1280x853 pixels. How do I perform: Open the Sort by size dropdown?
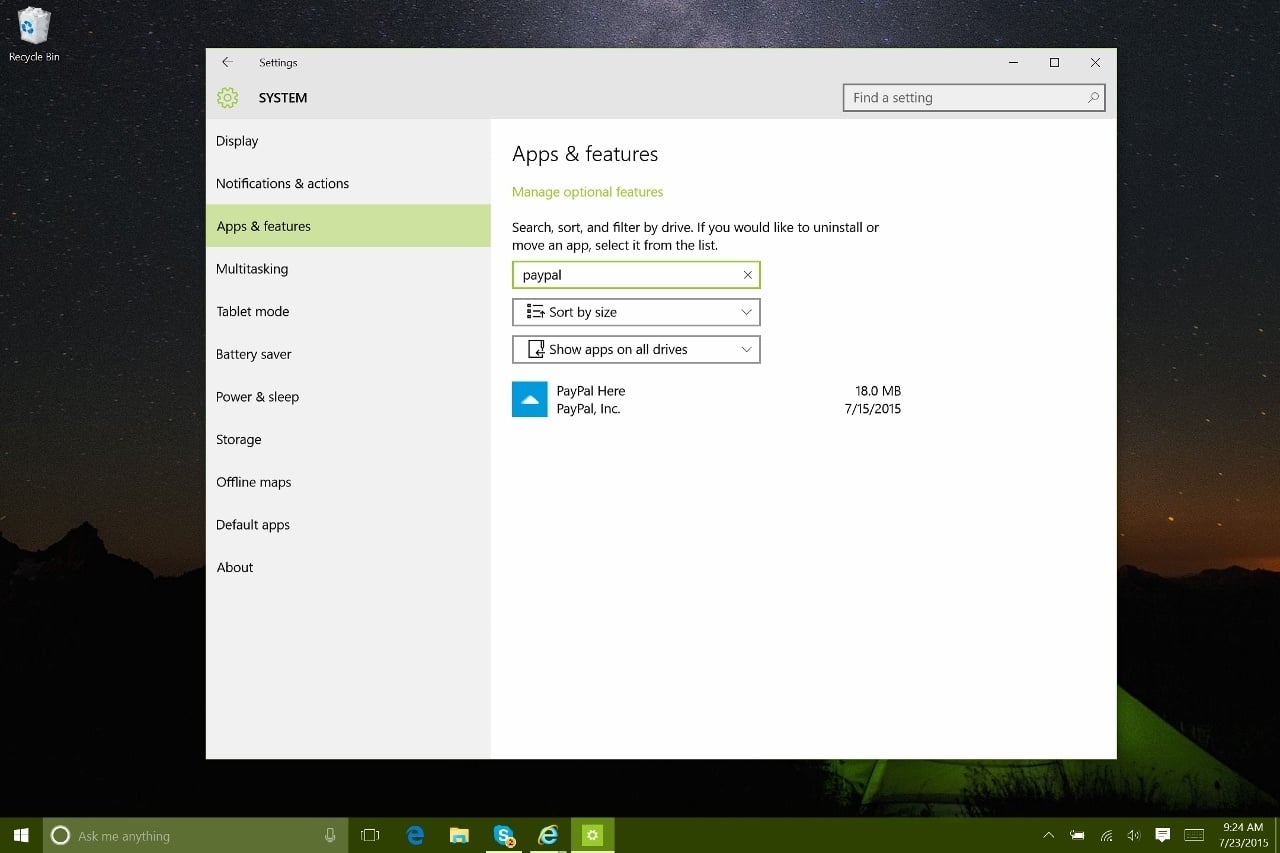(636, 312)
